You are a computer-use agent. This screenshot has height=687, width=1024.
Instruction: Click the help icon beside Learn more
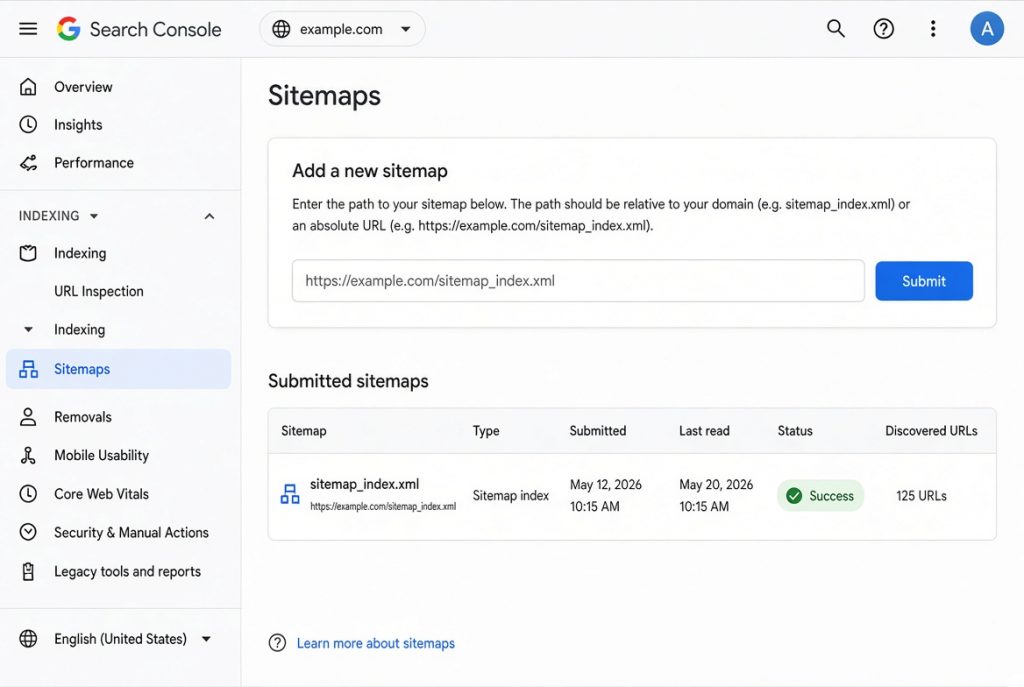click(278, 643)
